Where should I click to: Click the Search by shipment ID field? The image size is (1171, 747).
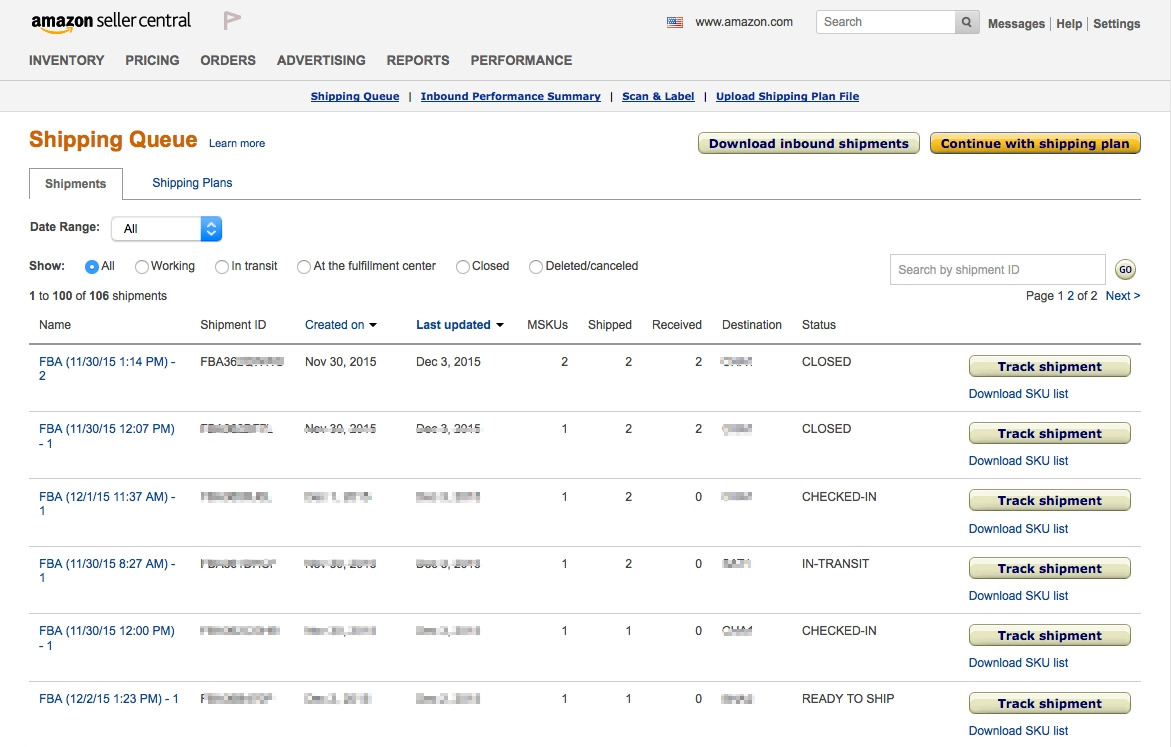coord(997,269)
